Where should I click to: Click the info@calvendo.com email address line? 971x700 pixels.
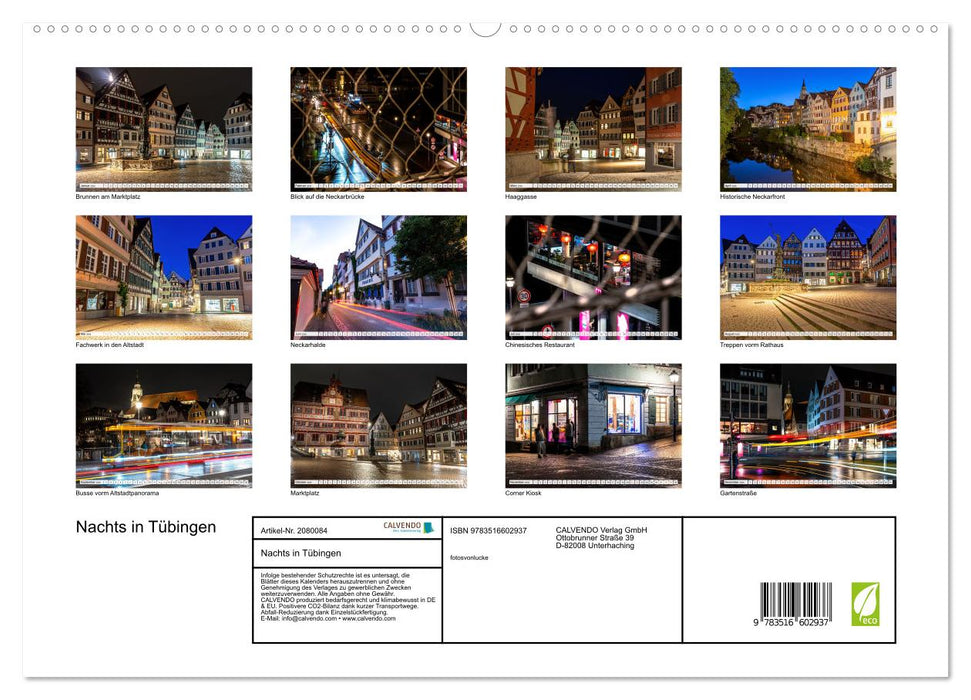click(x=328, y=618)
